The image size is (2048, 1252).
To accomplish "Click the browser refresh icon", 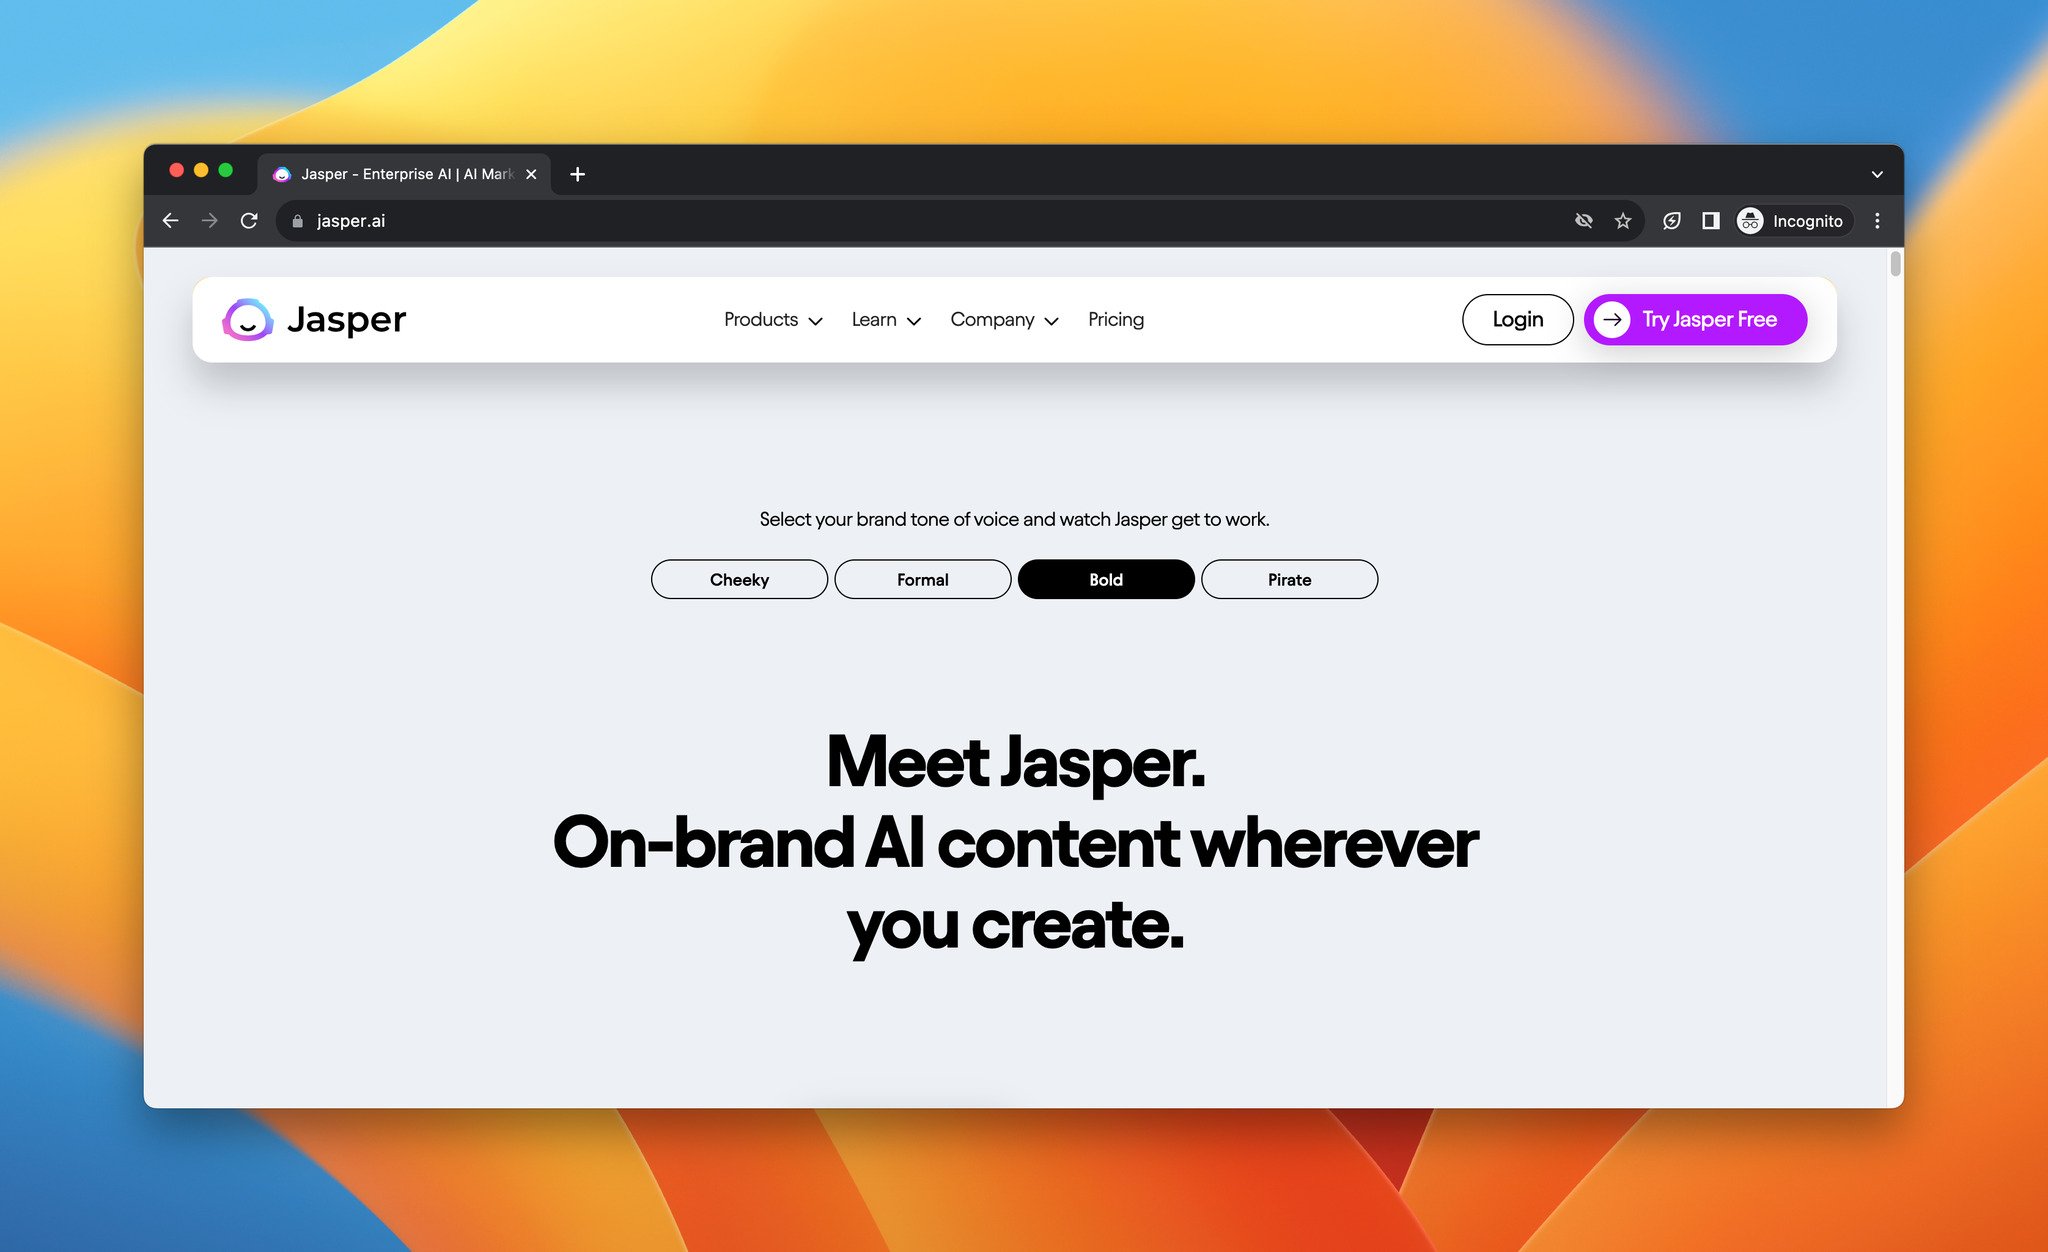I will [249, 219].
